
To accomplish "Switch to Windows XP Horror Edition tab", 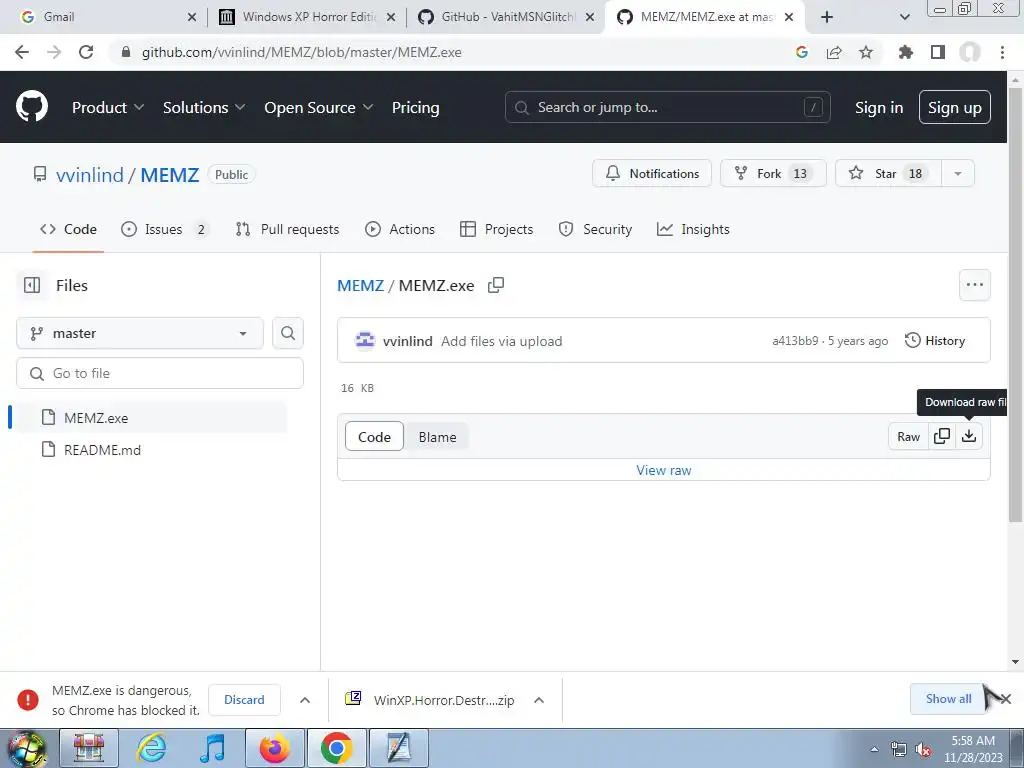I will [307, 17].
